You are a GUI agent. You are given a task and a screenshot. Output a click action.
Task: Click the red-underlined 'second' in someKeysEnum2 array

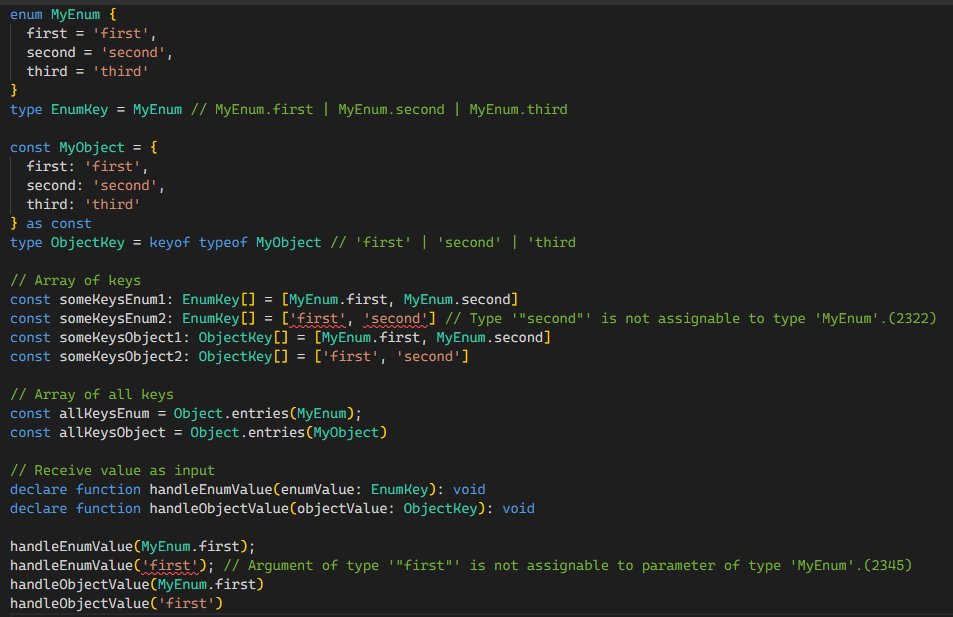pos(395,319)
